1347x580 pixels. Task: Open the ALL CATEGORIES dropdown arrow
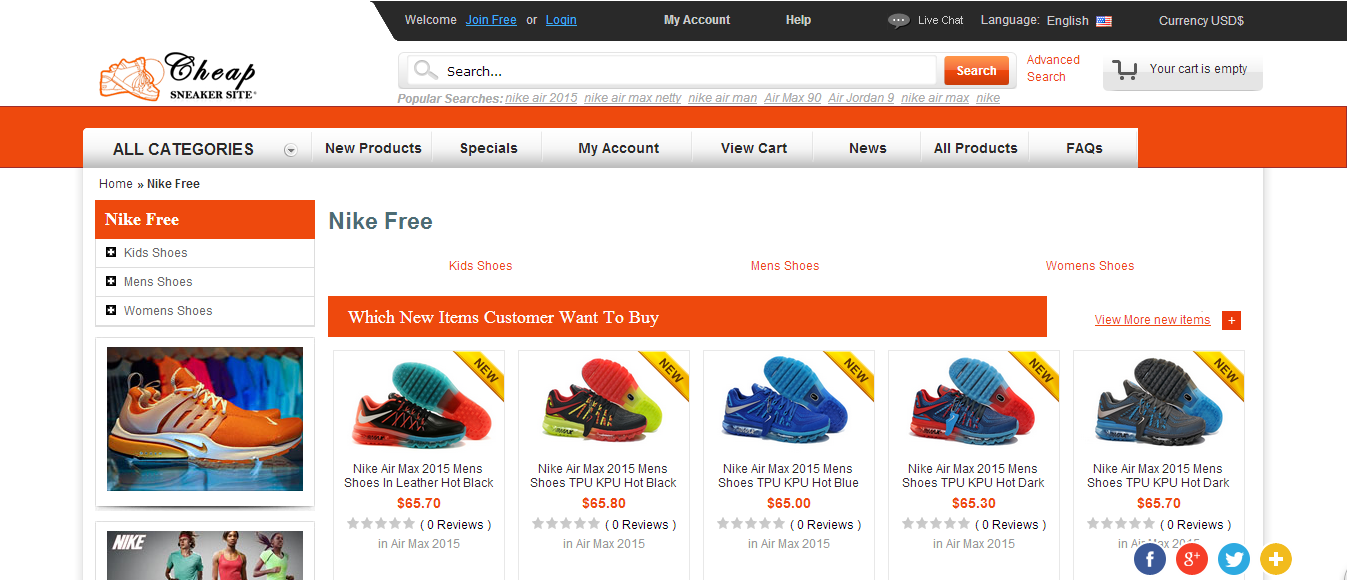coord(291,149)
